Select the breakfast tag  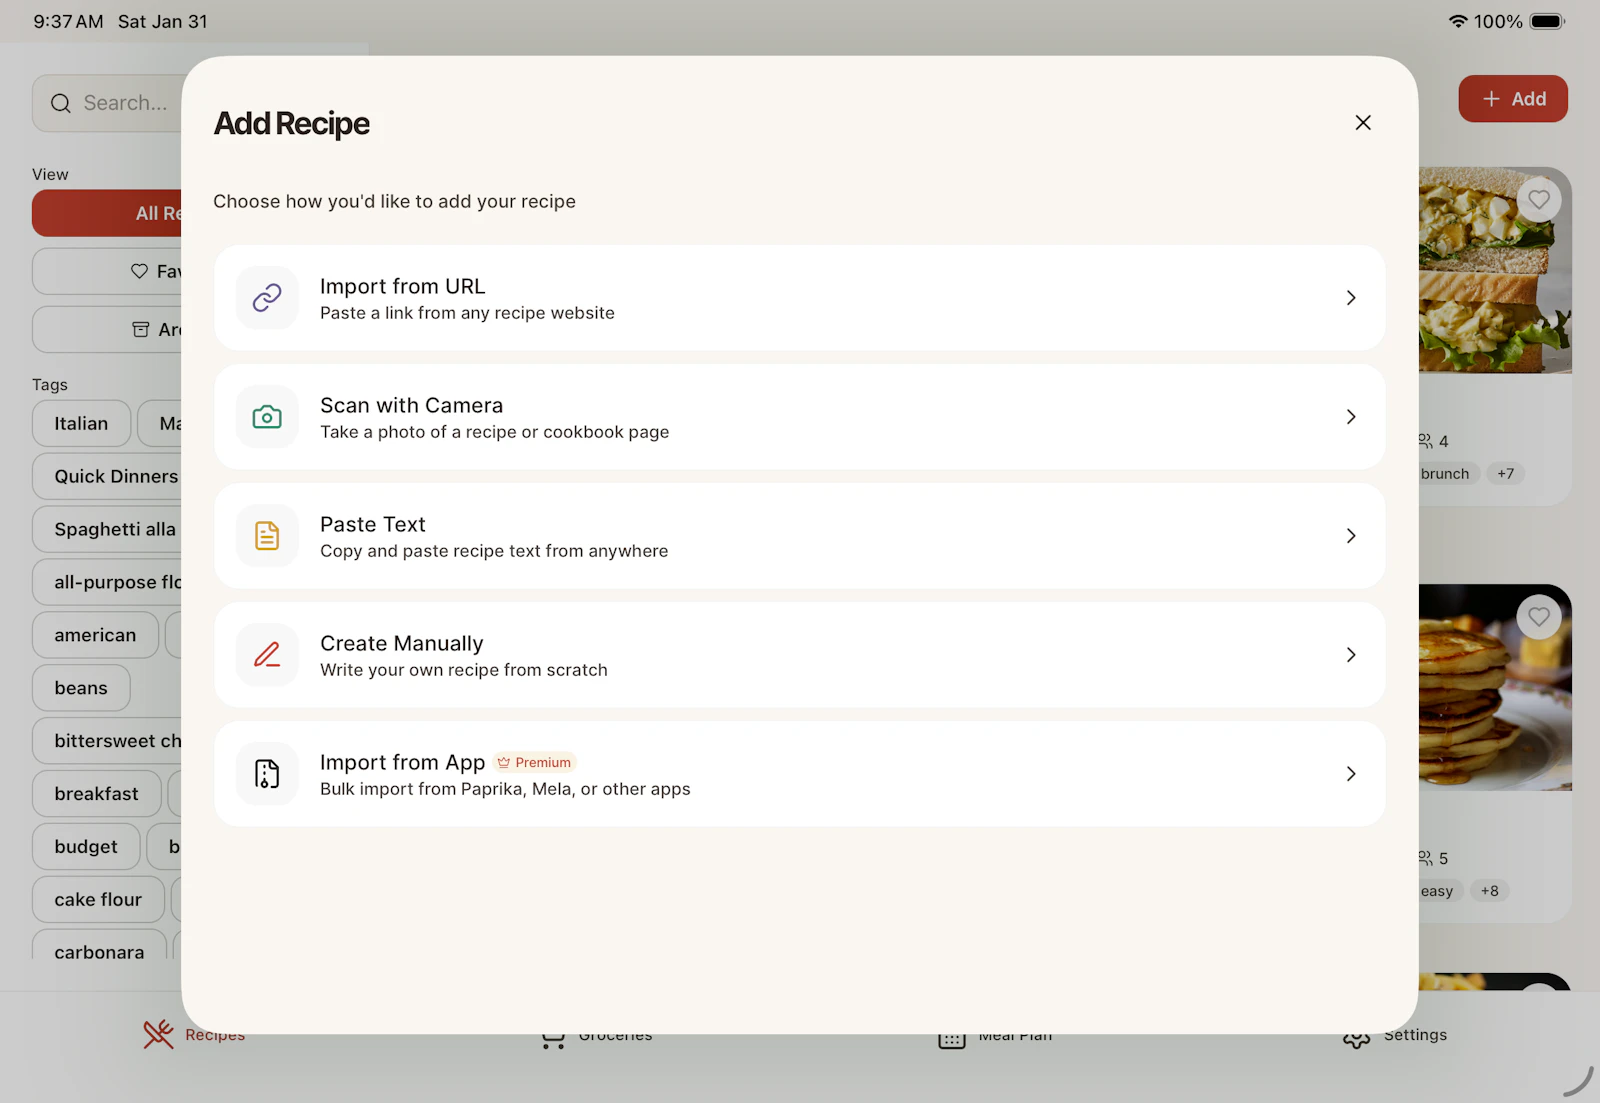click(96, 793)
